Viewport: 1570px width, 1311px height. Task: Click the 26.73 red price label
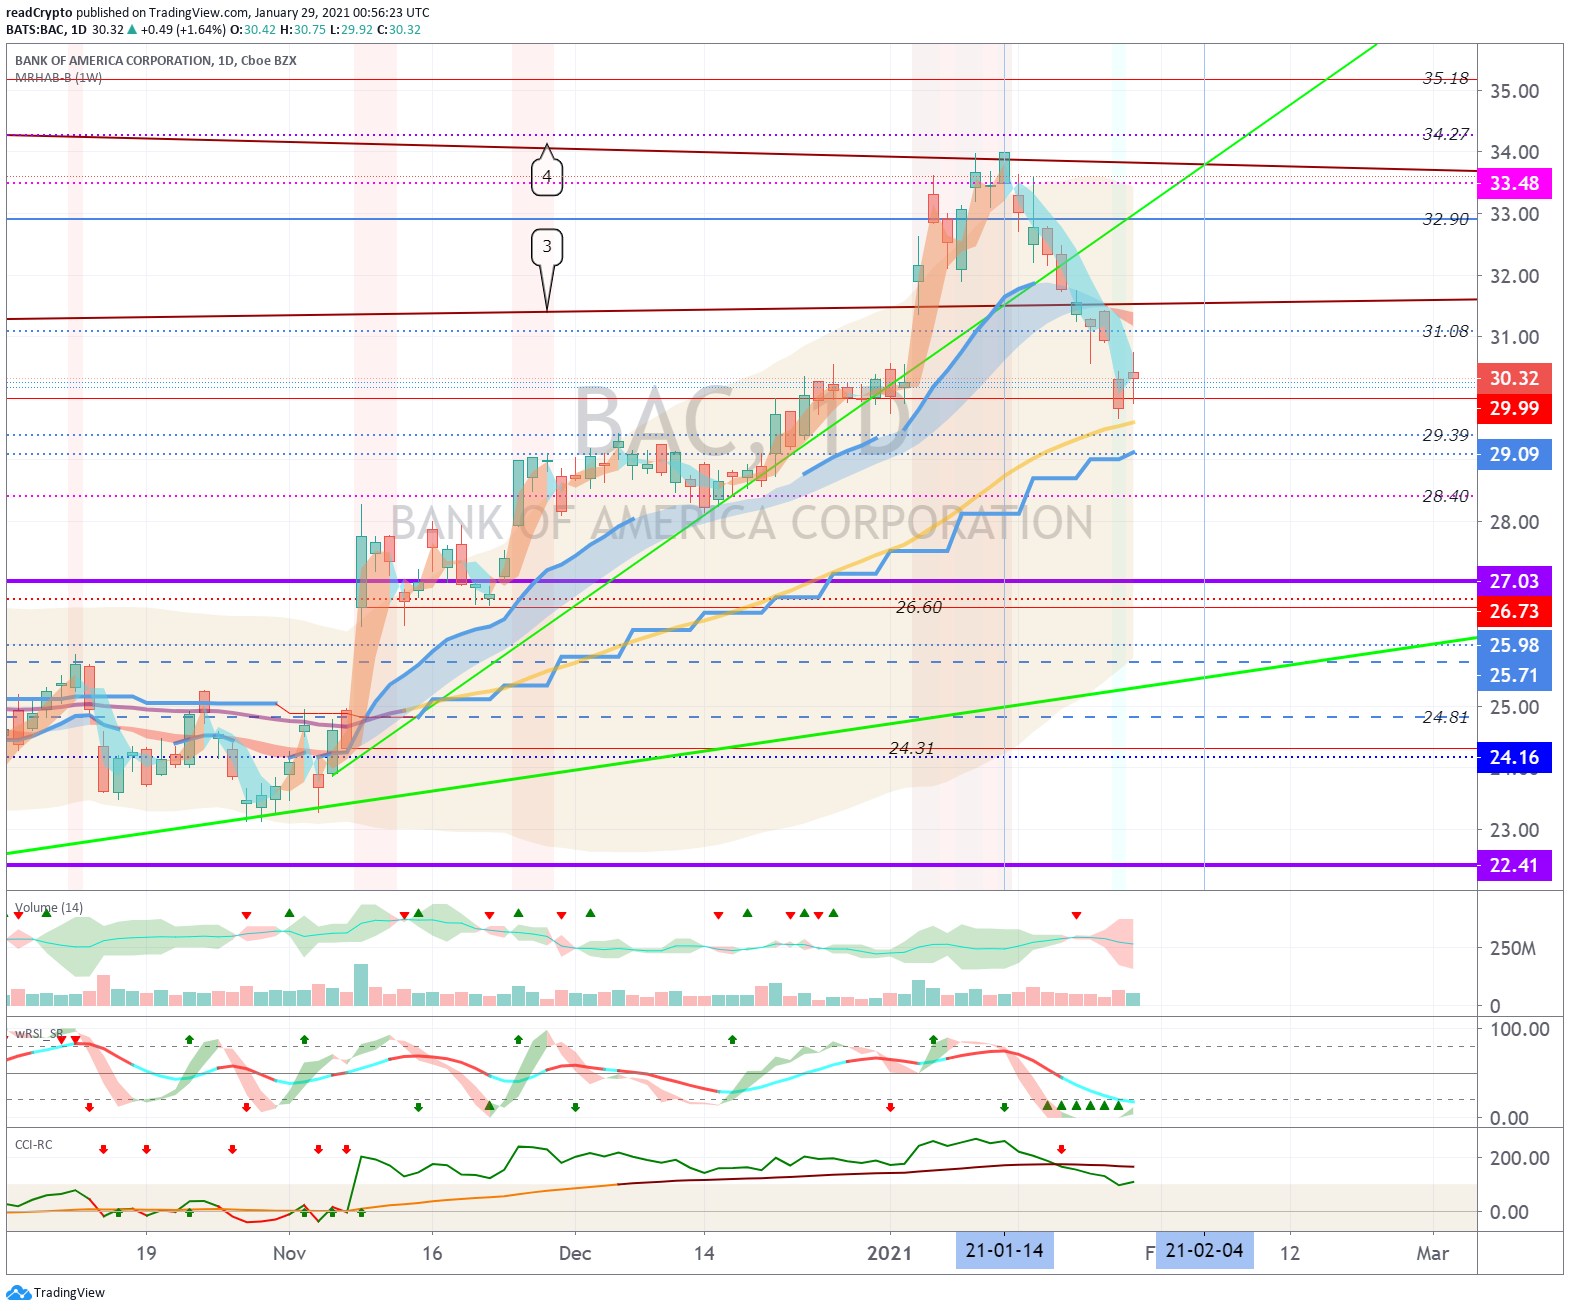click(x=1514, y=611)
